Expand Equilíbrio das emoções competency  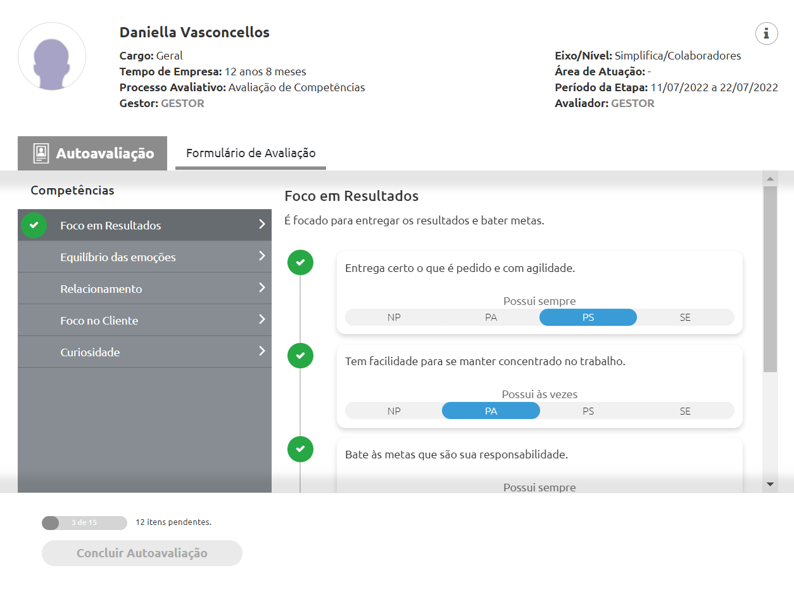(x=262, y=257)
